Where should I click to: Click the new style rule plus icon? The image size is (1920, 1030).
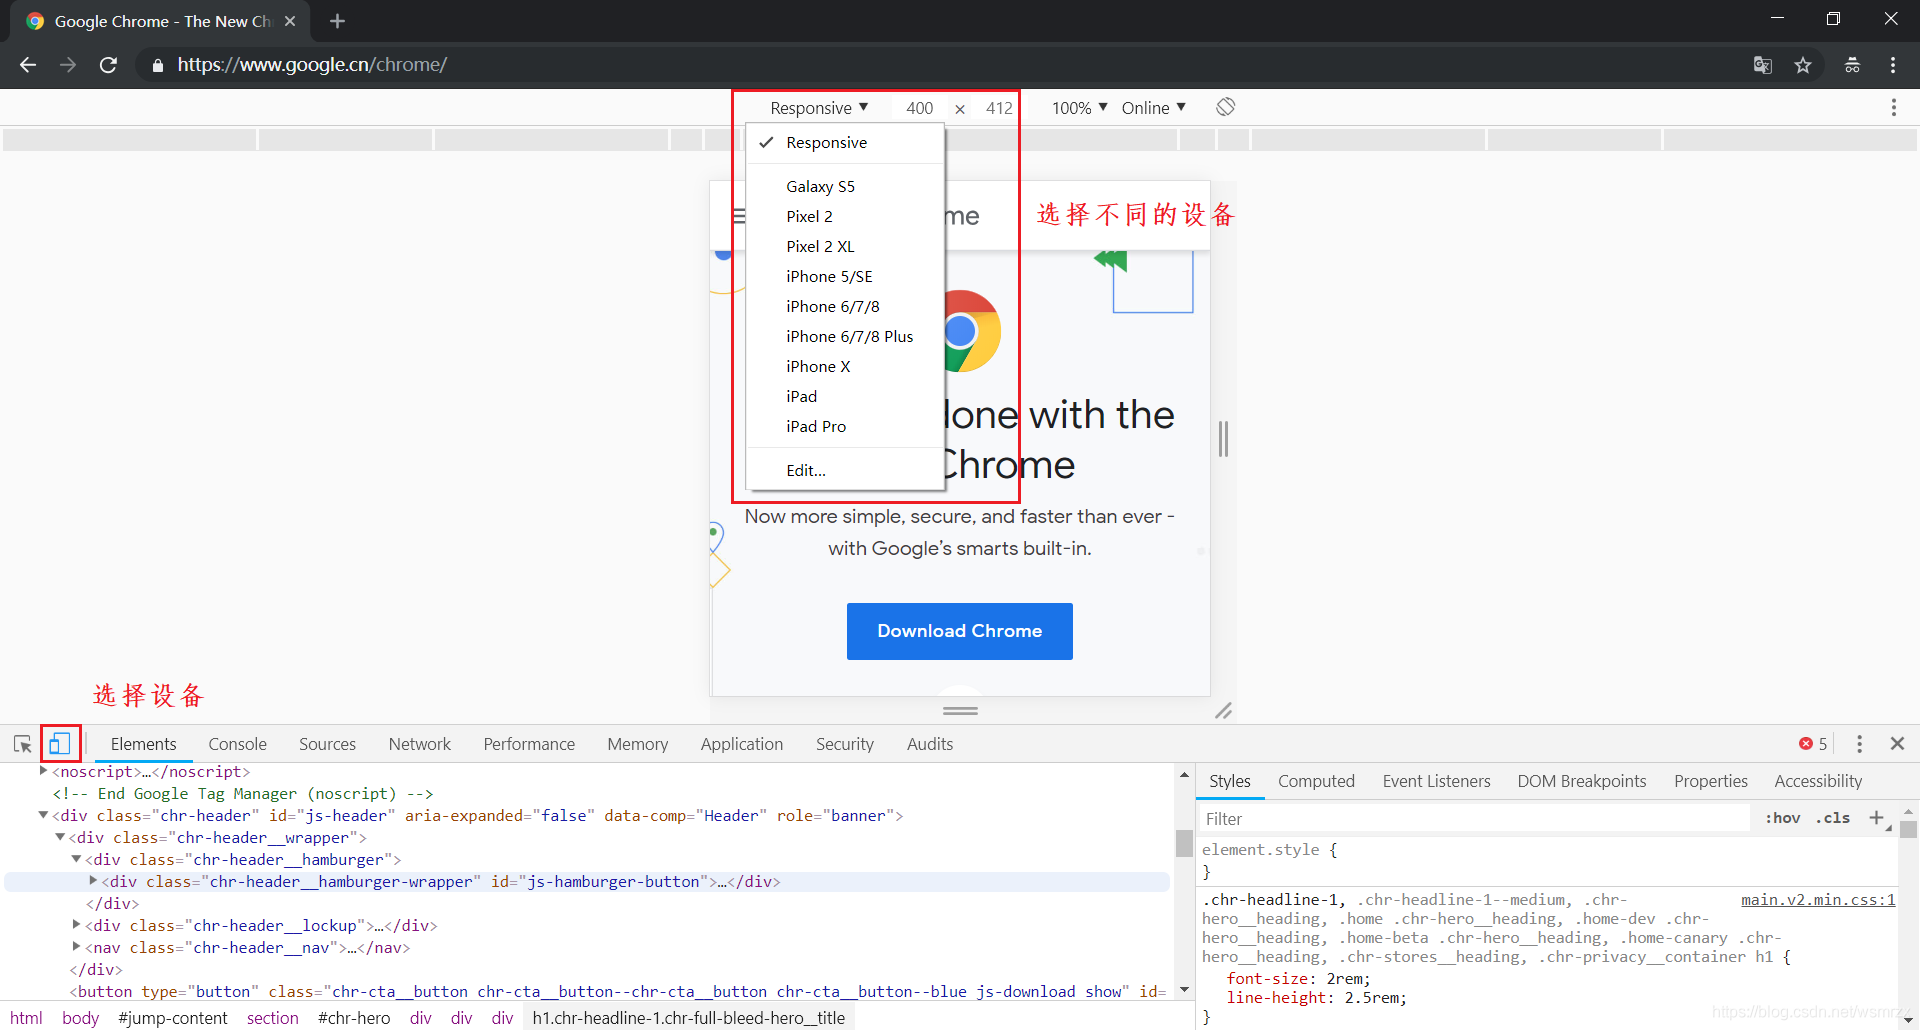pyautogui.click(x=1877, y=818)
